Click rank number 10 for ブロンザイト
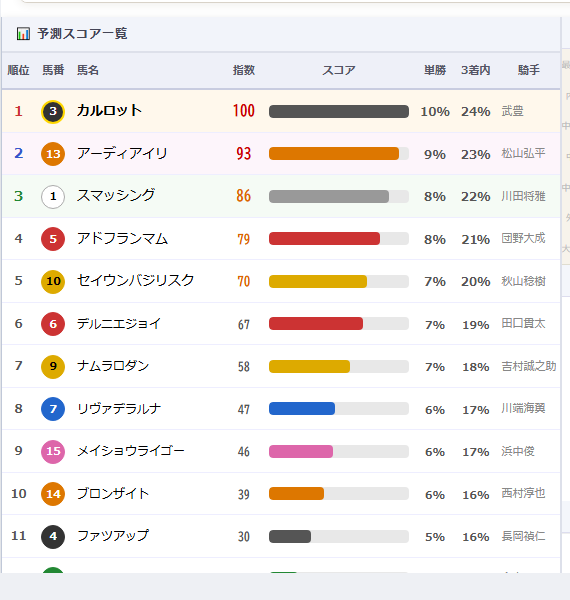Viewport: 570px width, 600px height. pyautogui.click(x=19, y=494)
